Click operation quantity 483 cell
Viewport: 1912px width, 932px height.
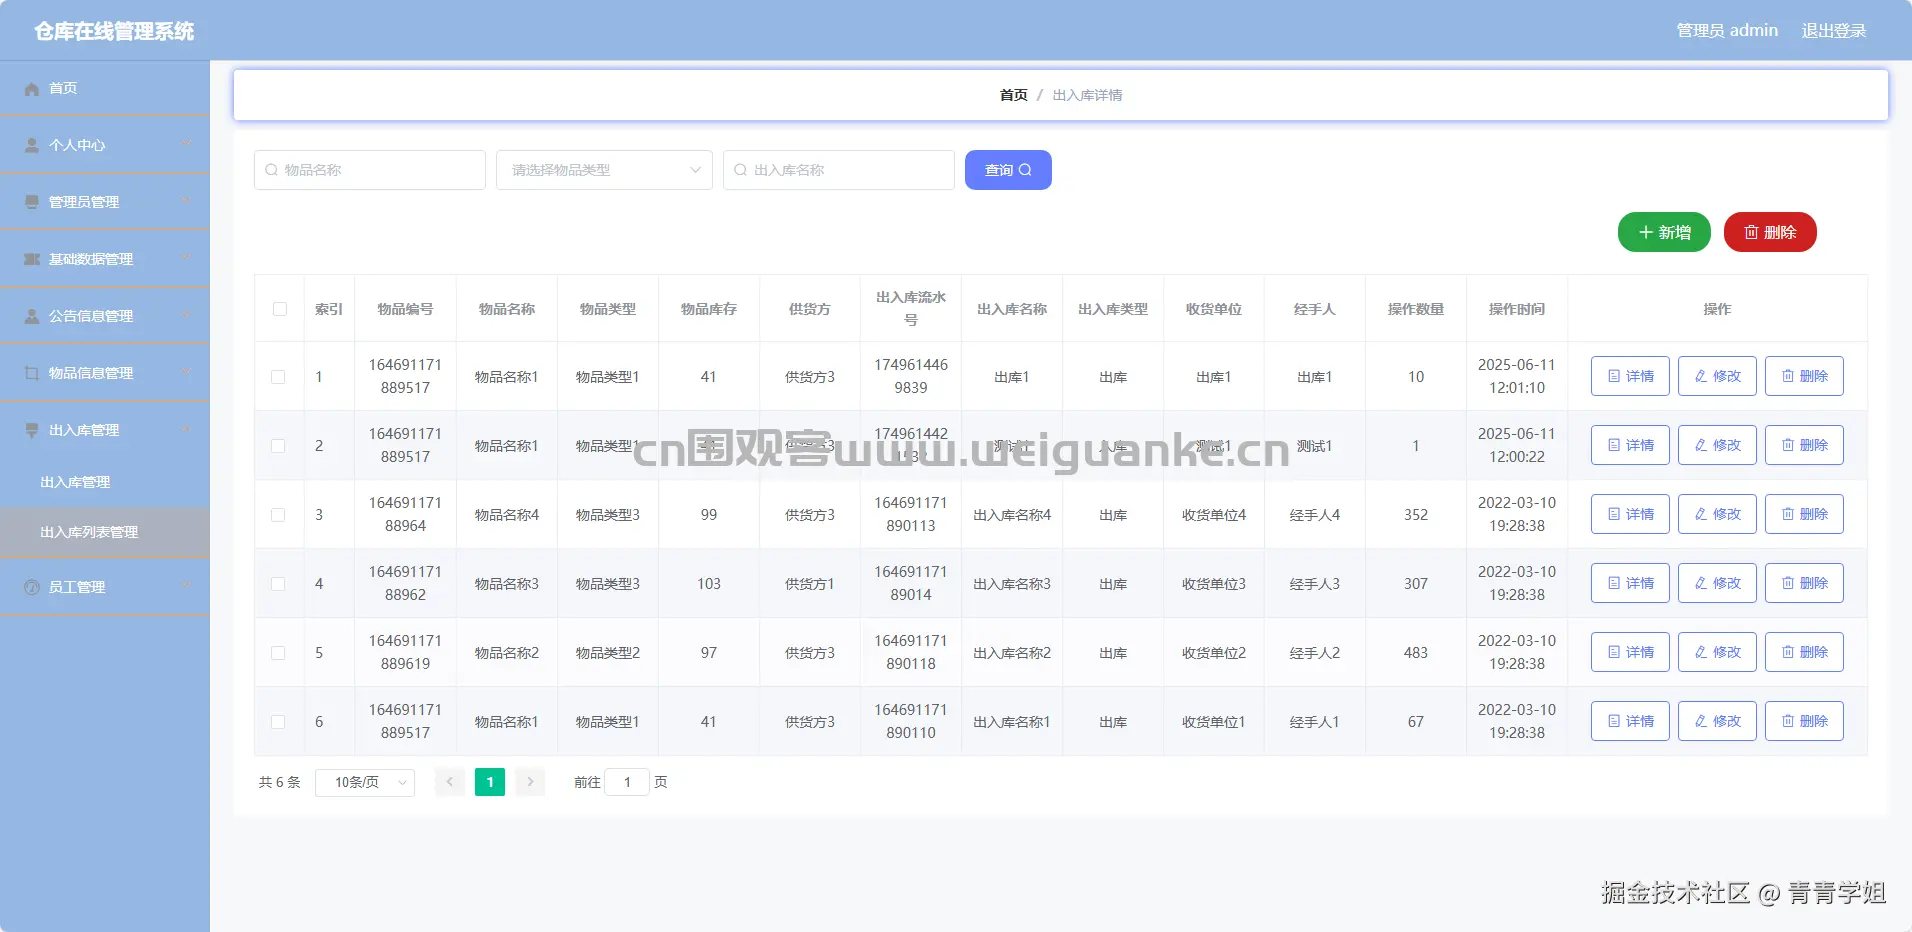1416,654
